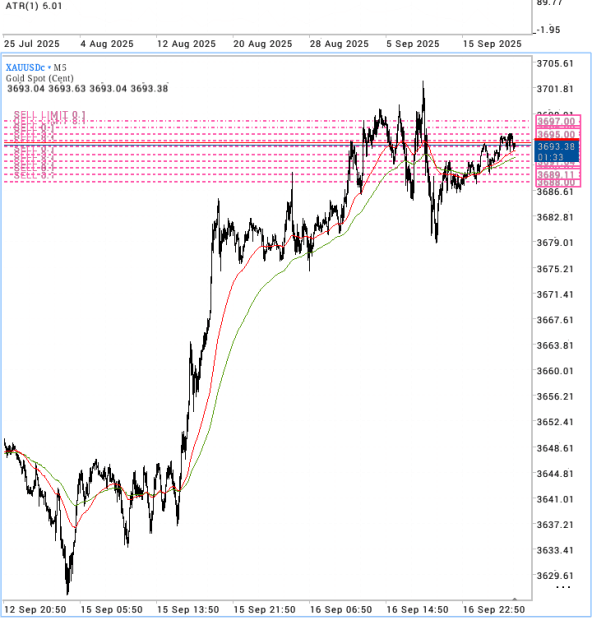Select the SELL LIMIT 0.1 order label
The height and width of the screenshot is (625, 592).
click(49, 115)
